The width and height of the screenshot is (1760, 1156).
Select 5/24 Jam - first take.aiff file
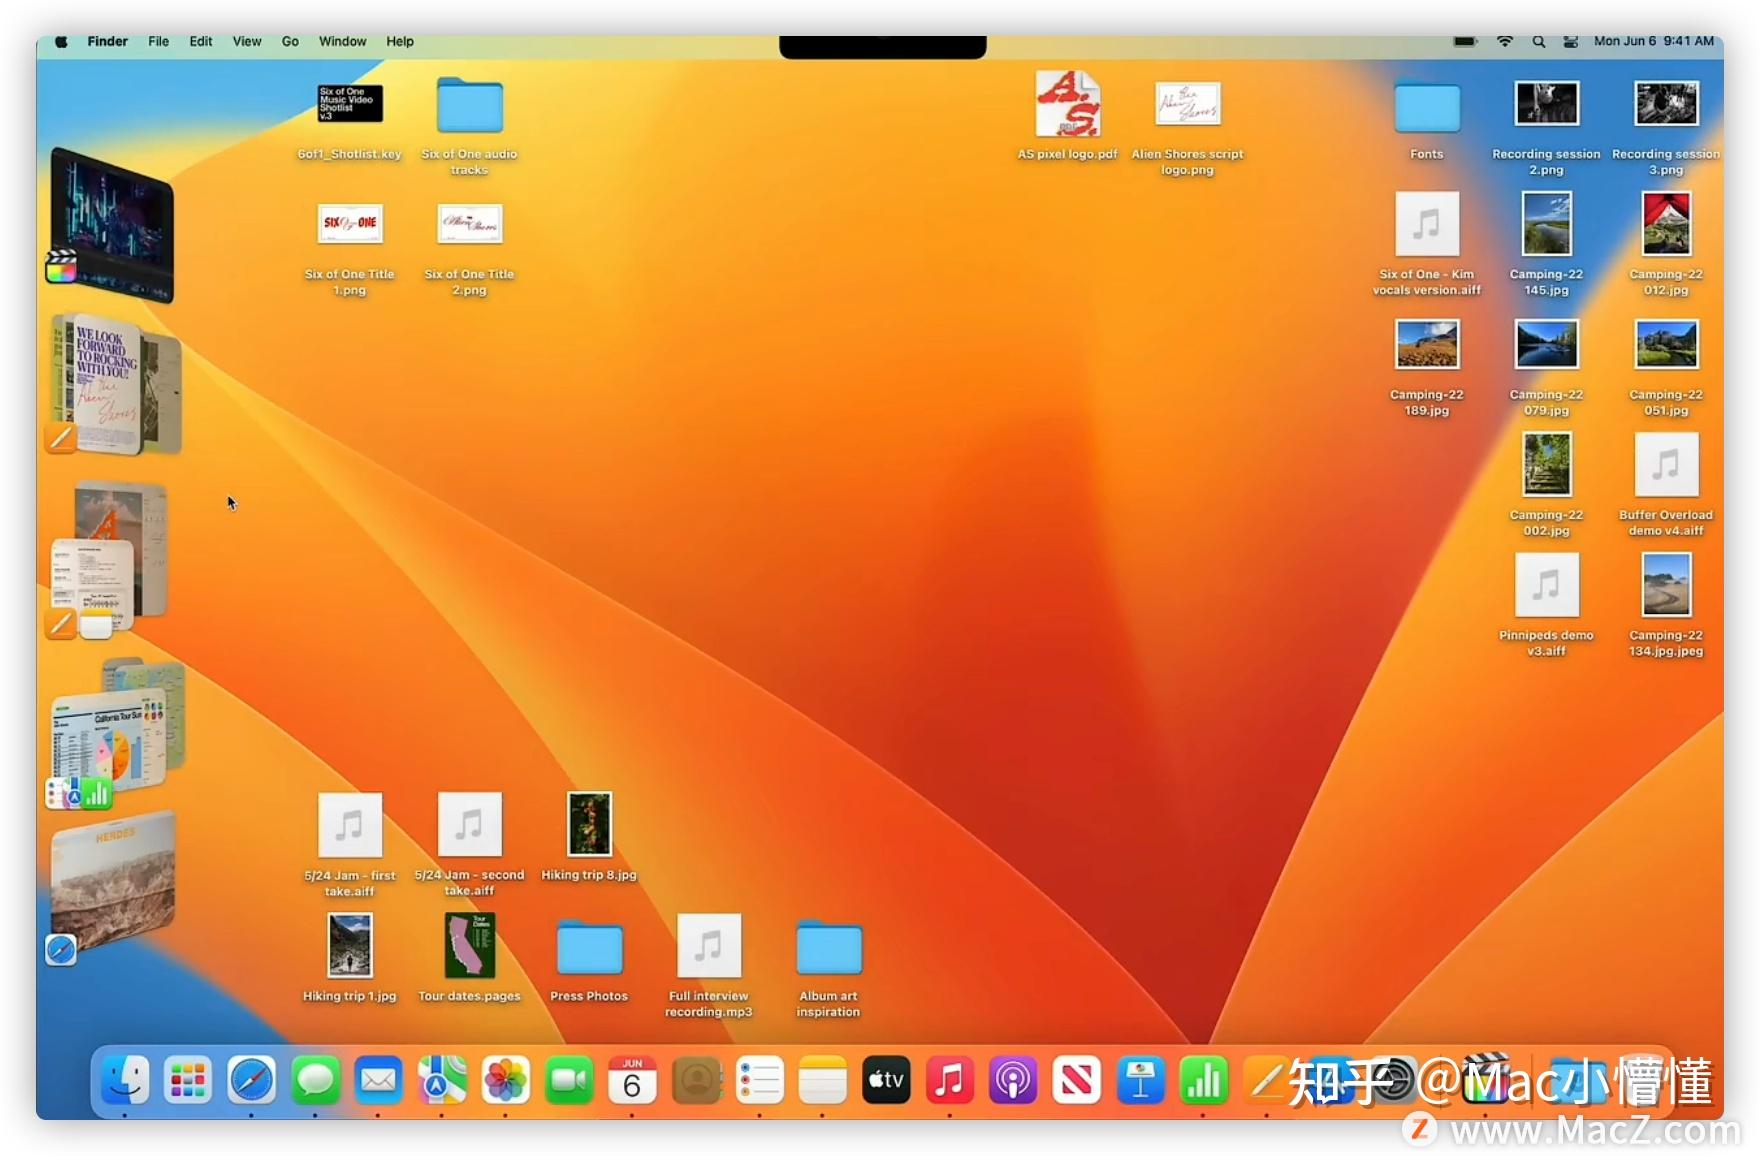pyautogui.click(x=349, y=845)
